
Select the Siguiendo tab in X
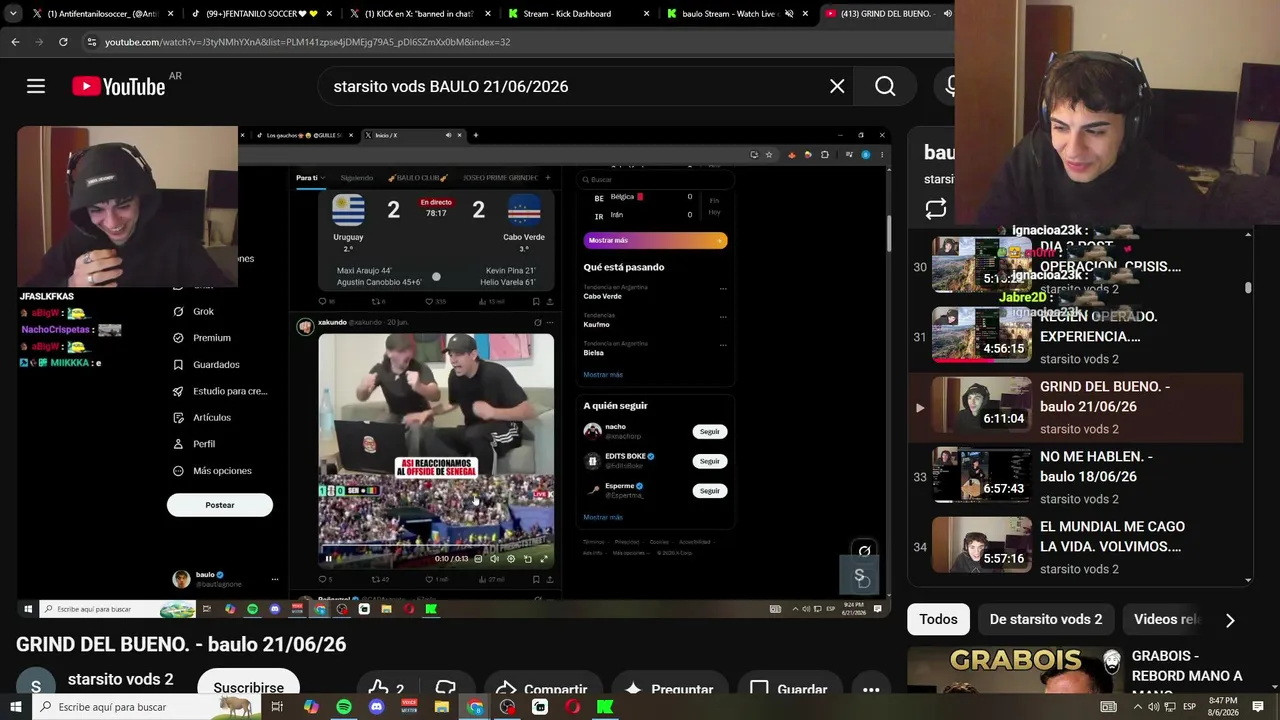(x=357, y=178)
